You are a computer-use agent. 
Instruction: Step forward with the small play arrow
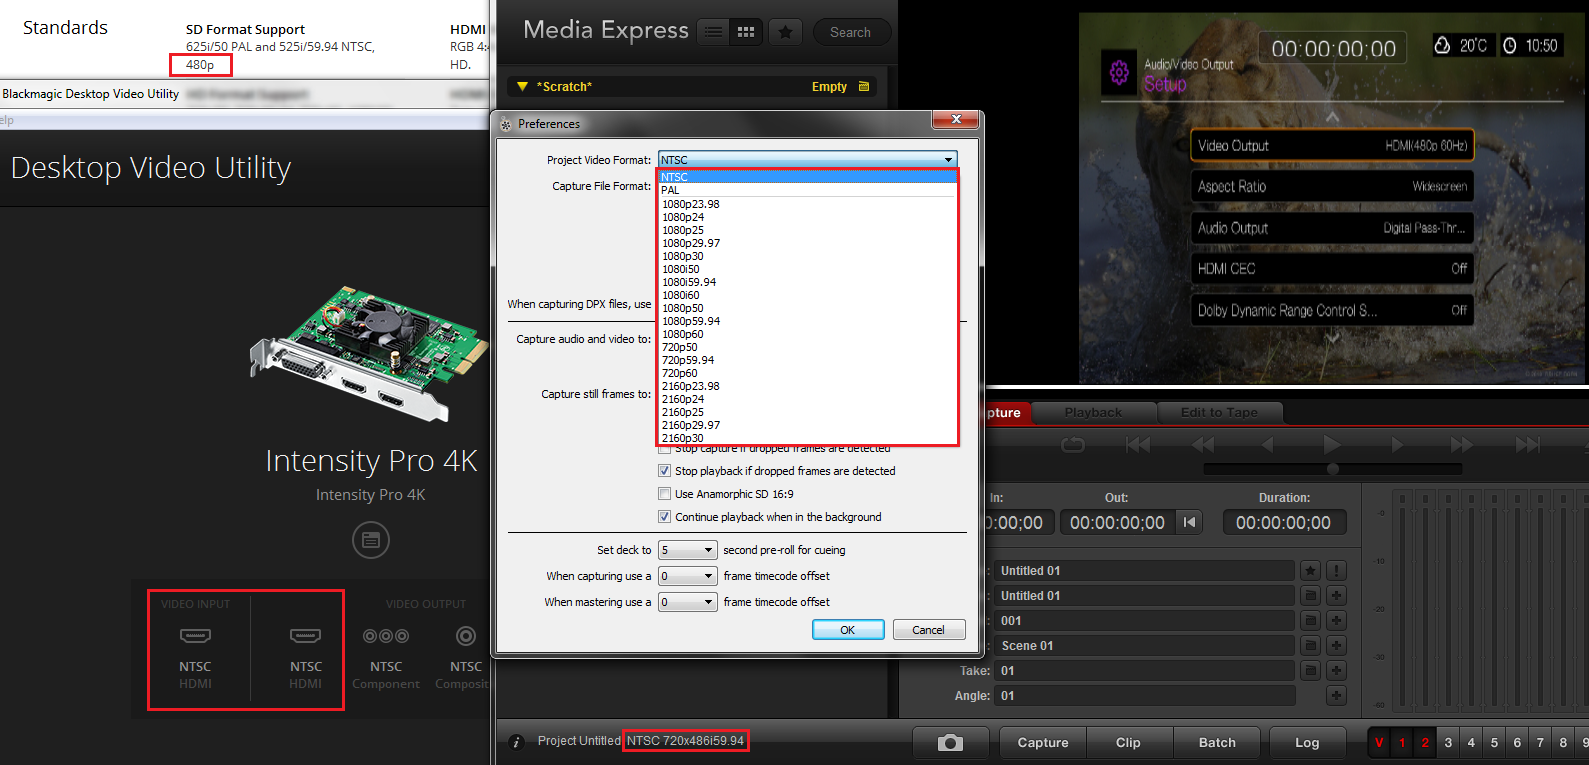point(1397,445)
